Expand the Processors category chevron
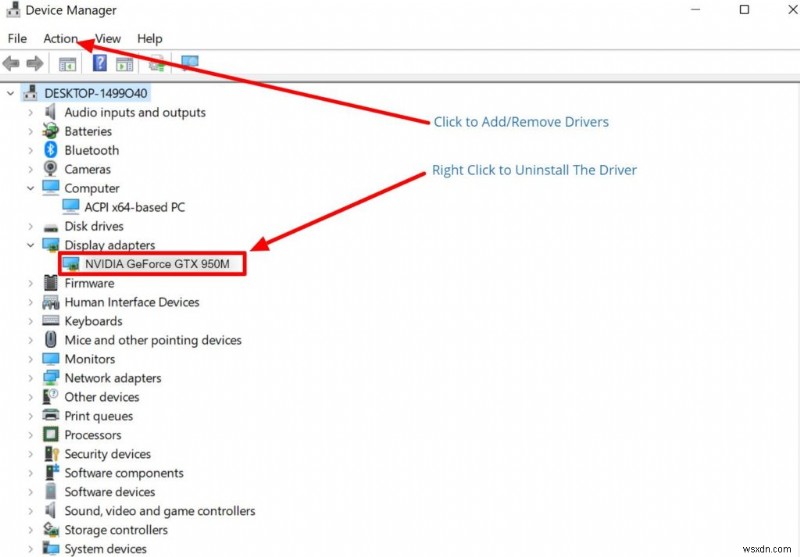800x557 pixels. (31, 435)
